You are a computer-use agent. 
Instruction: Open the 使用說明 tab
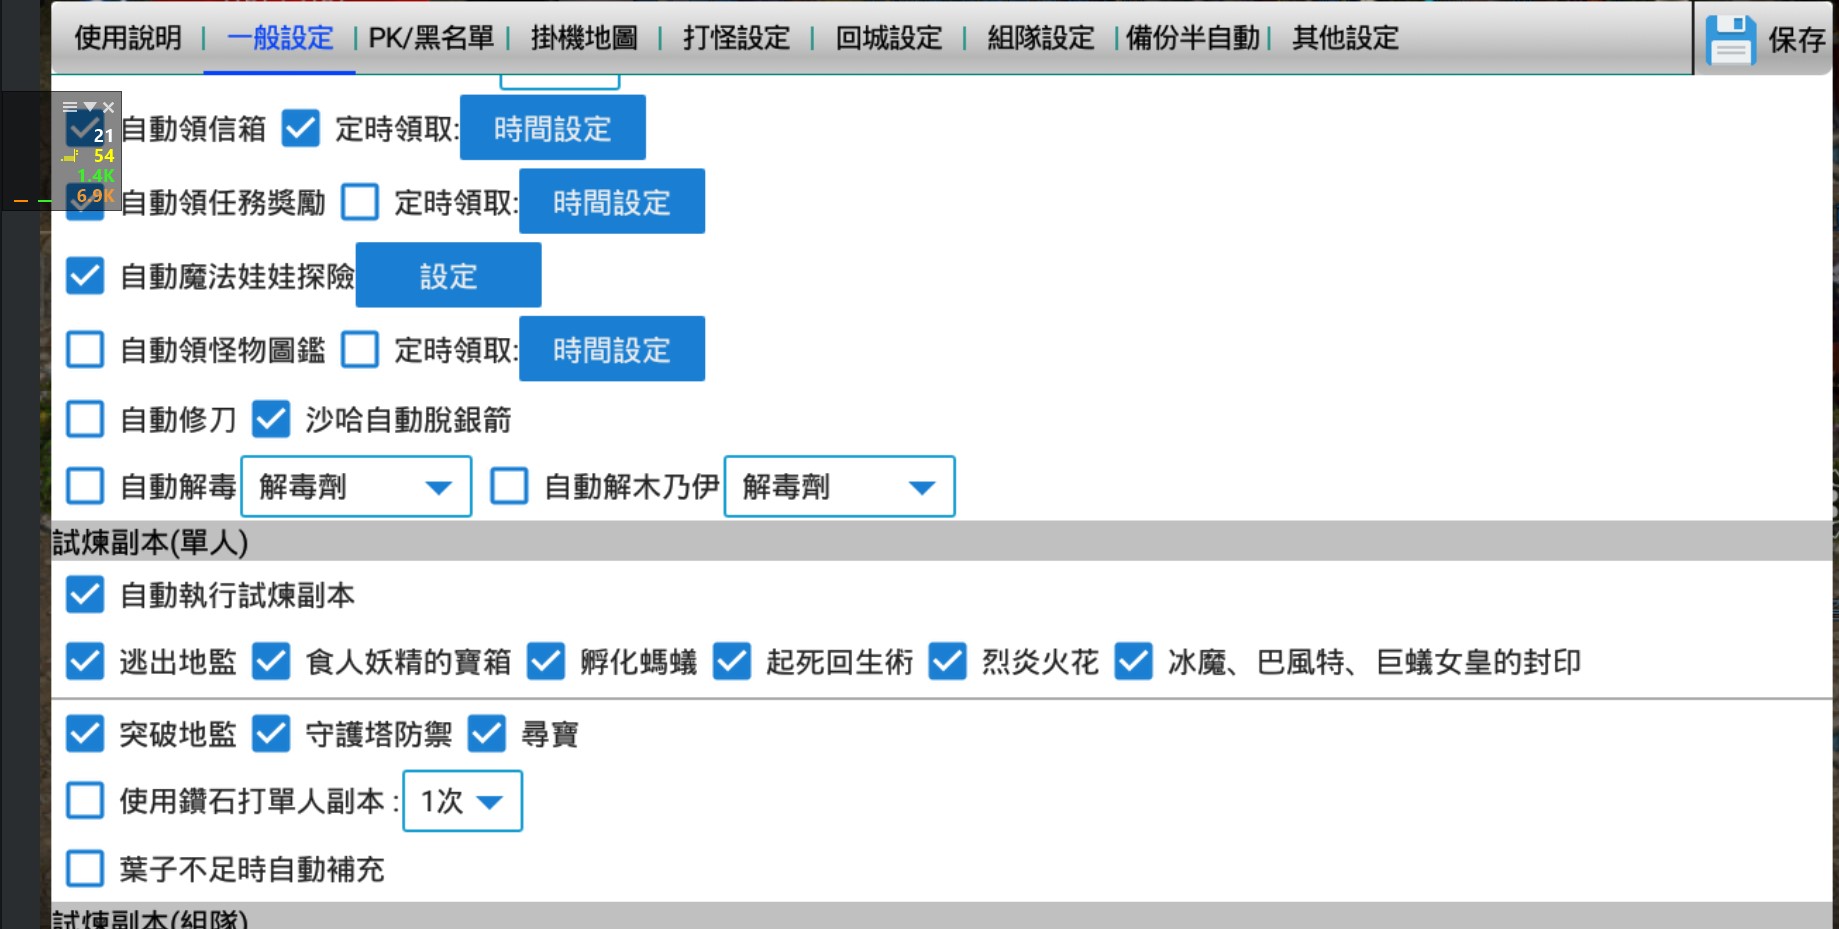[128, 38]
